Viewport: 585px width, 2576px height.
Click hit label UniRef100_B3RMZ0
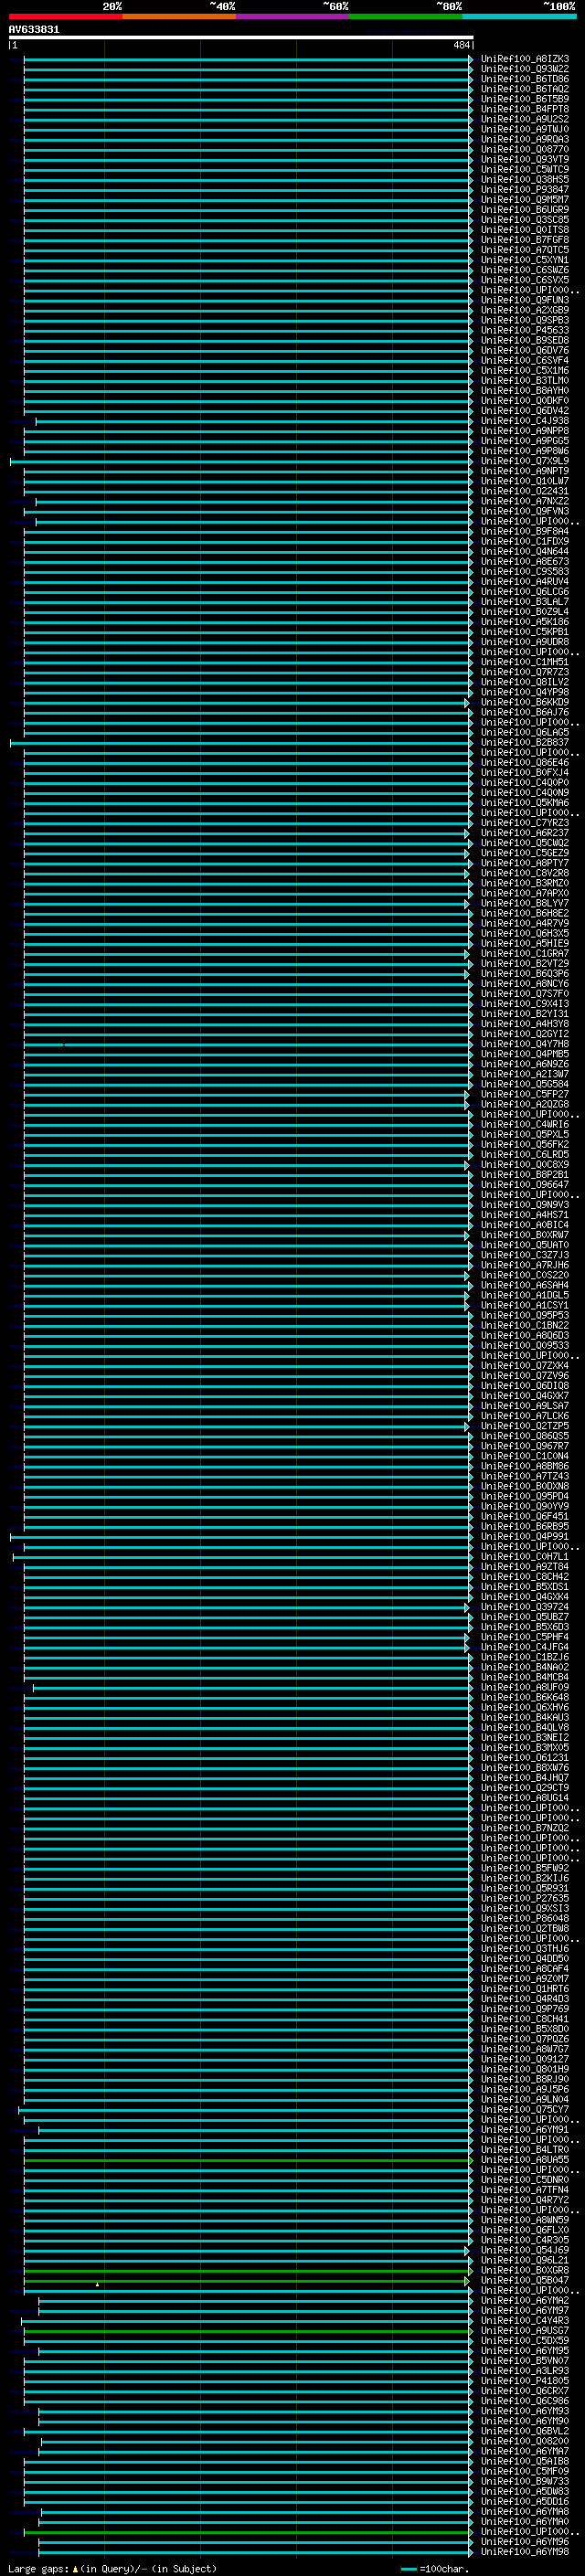(525, 884)
